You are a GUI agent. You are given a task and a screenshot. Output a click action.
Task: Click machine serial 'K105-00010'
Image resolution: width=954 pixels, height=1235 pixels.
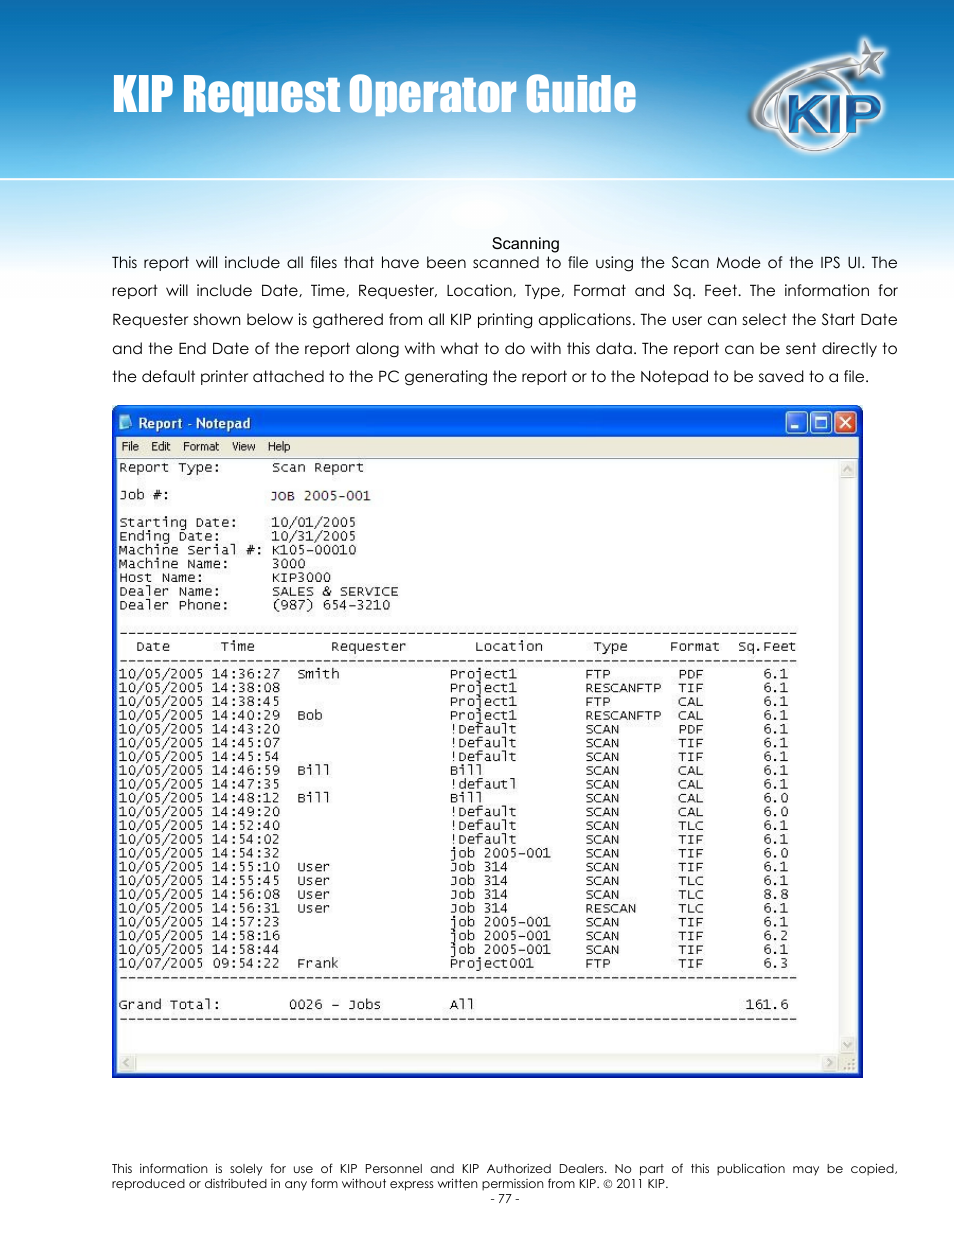(314, 550)
